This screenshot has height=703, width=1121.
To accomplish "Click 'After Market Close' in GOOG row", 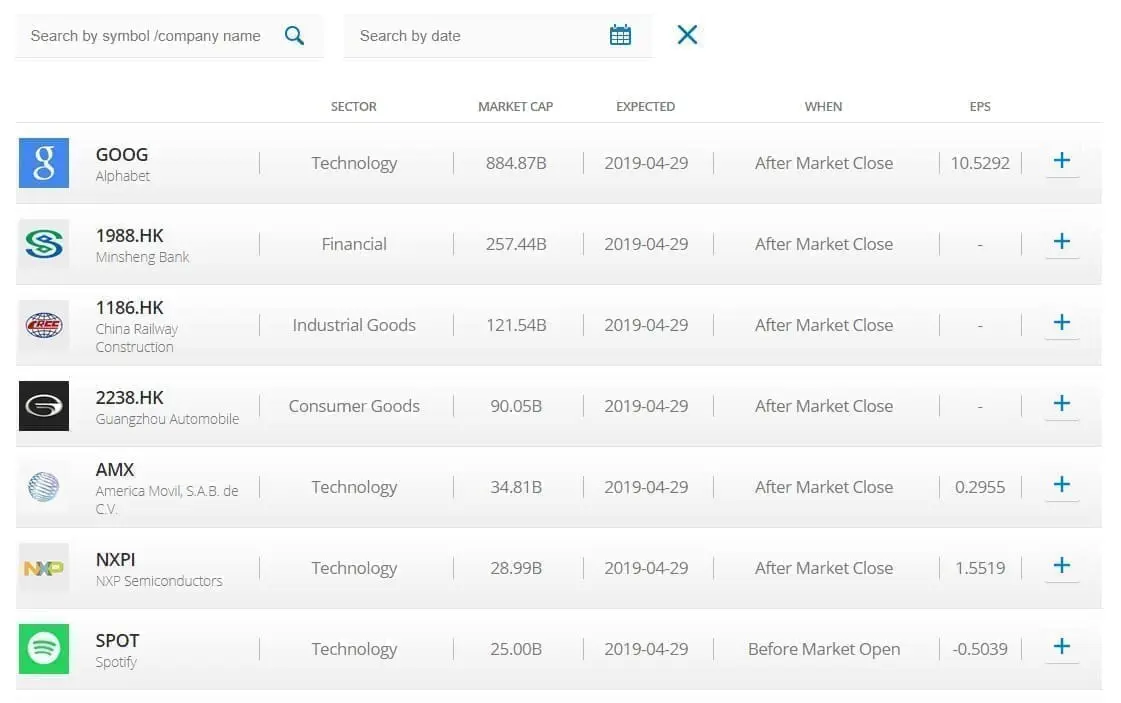I will coord(824,163).
